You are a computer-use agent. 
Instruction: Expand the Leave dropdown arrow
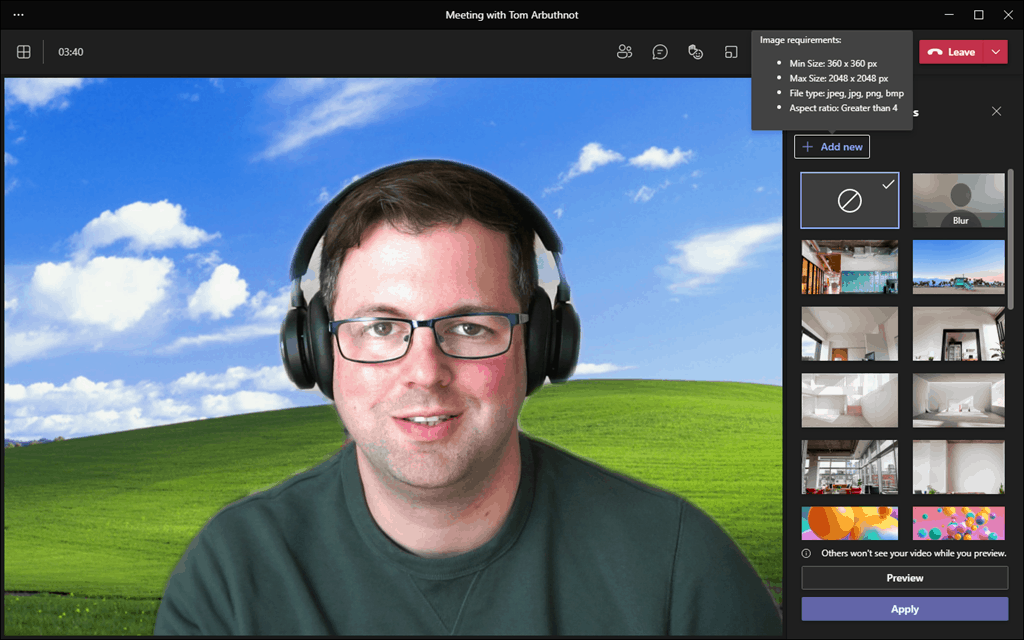pyautogui.click(x=996, y=52)
